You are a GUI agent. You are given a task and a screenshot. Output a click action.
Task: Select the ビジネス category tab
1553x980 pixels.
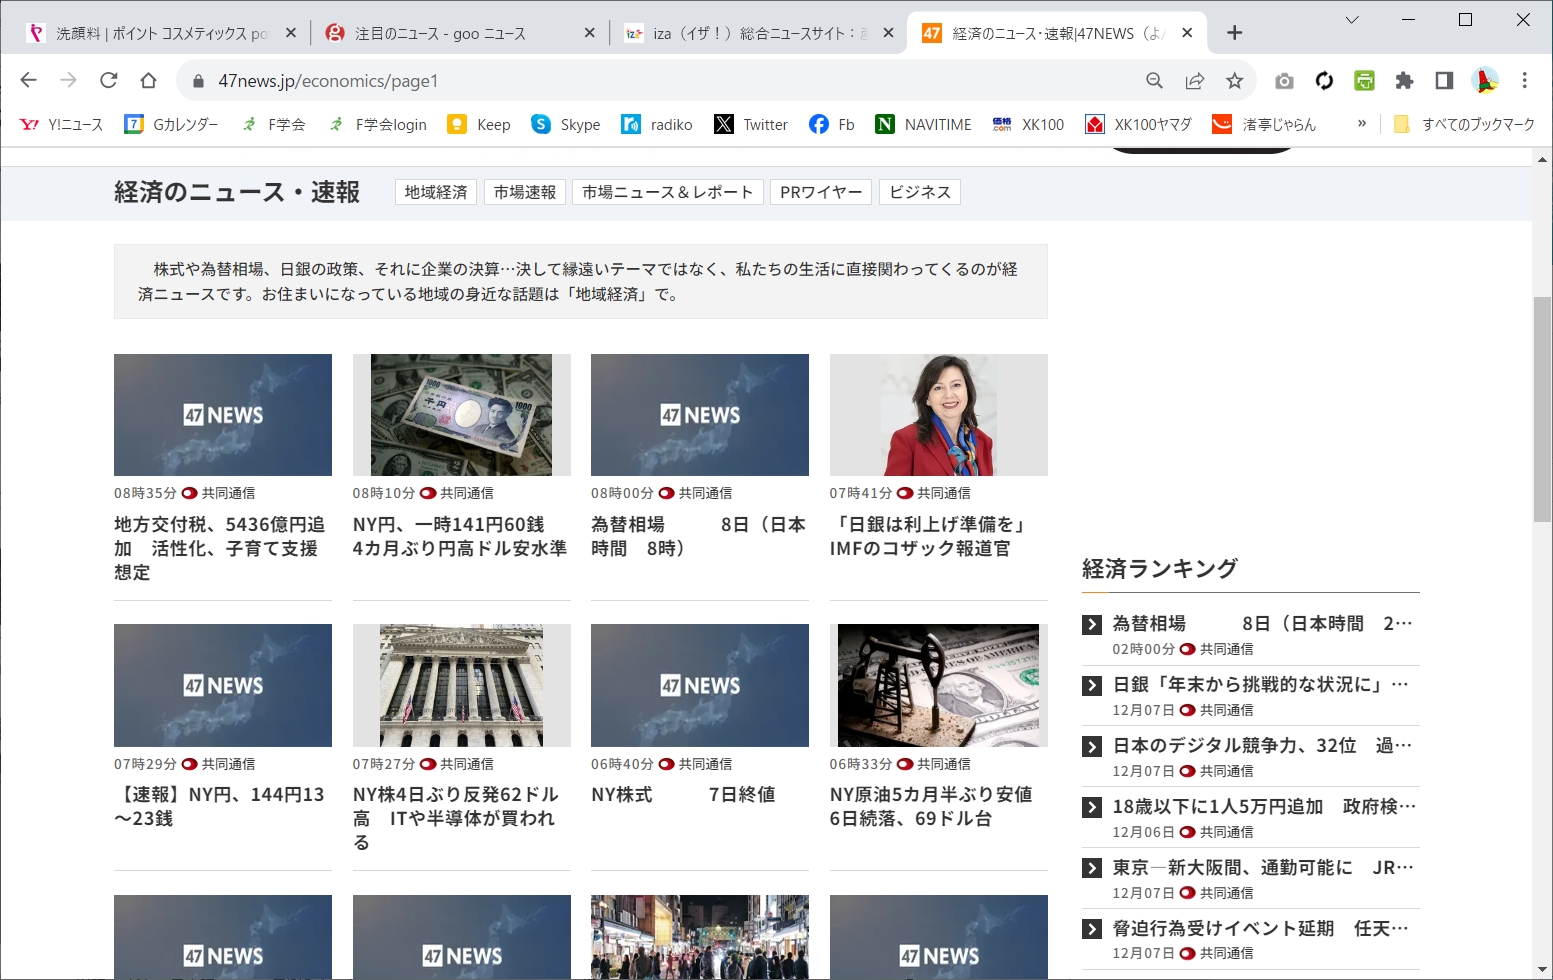coord(920,192)
